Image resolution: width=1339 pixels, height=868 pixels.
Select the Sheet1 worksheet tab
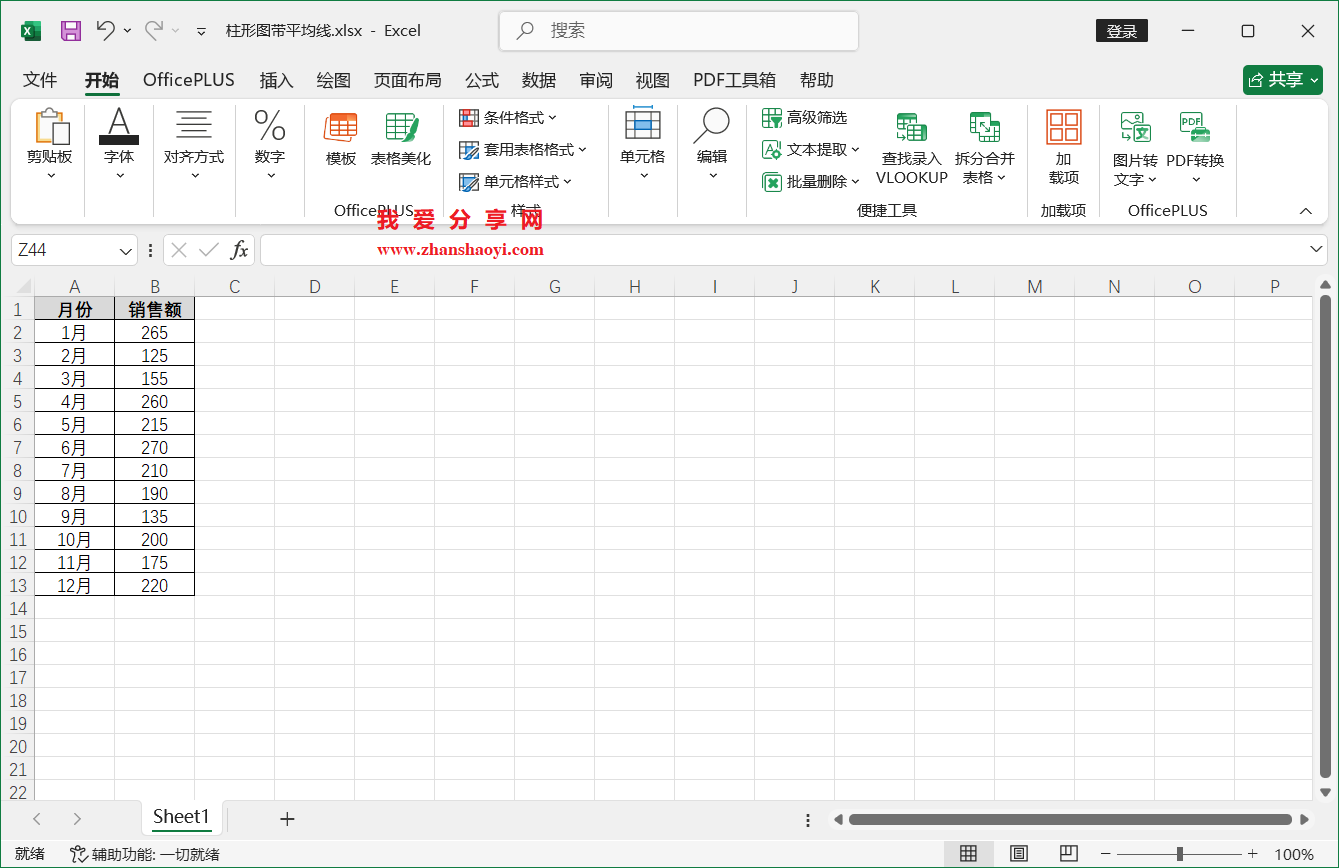tap(181, 817)
